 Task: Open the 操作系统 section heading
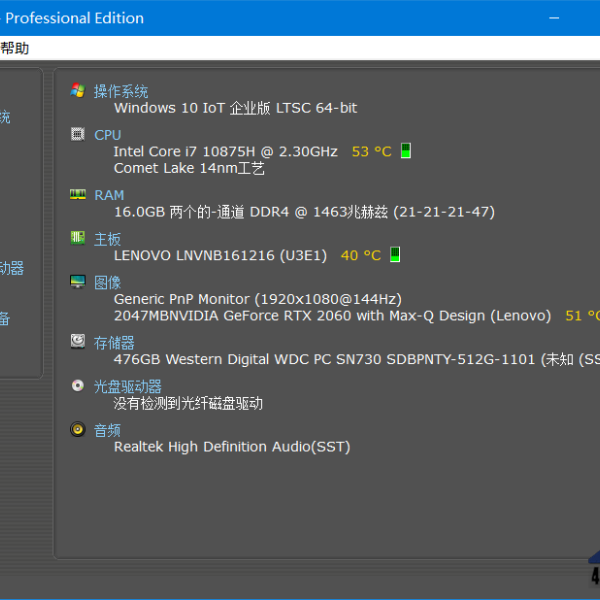pos(121,91)
